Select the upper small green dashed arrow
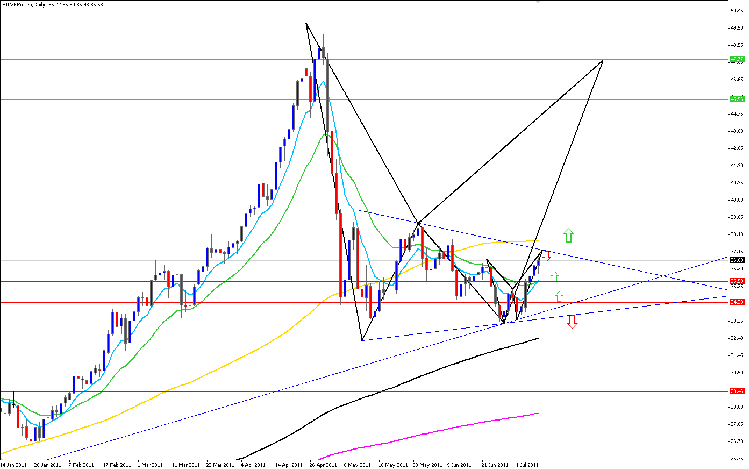Screen dimensions: 750x470 (x=555, y=276)
